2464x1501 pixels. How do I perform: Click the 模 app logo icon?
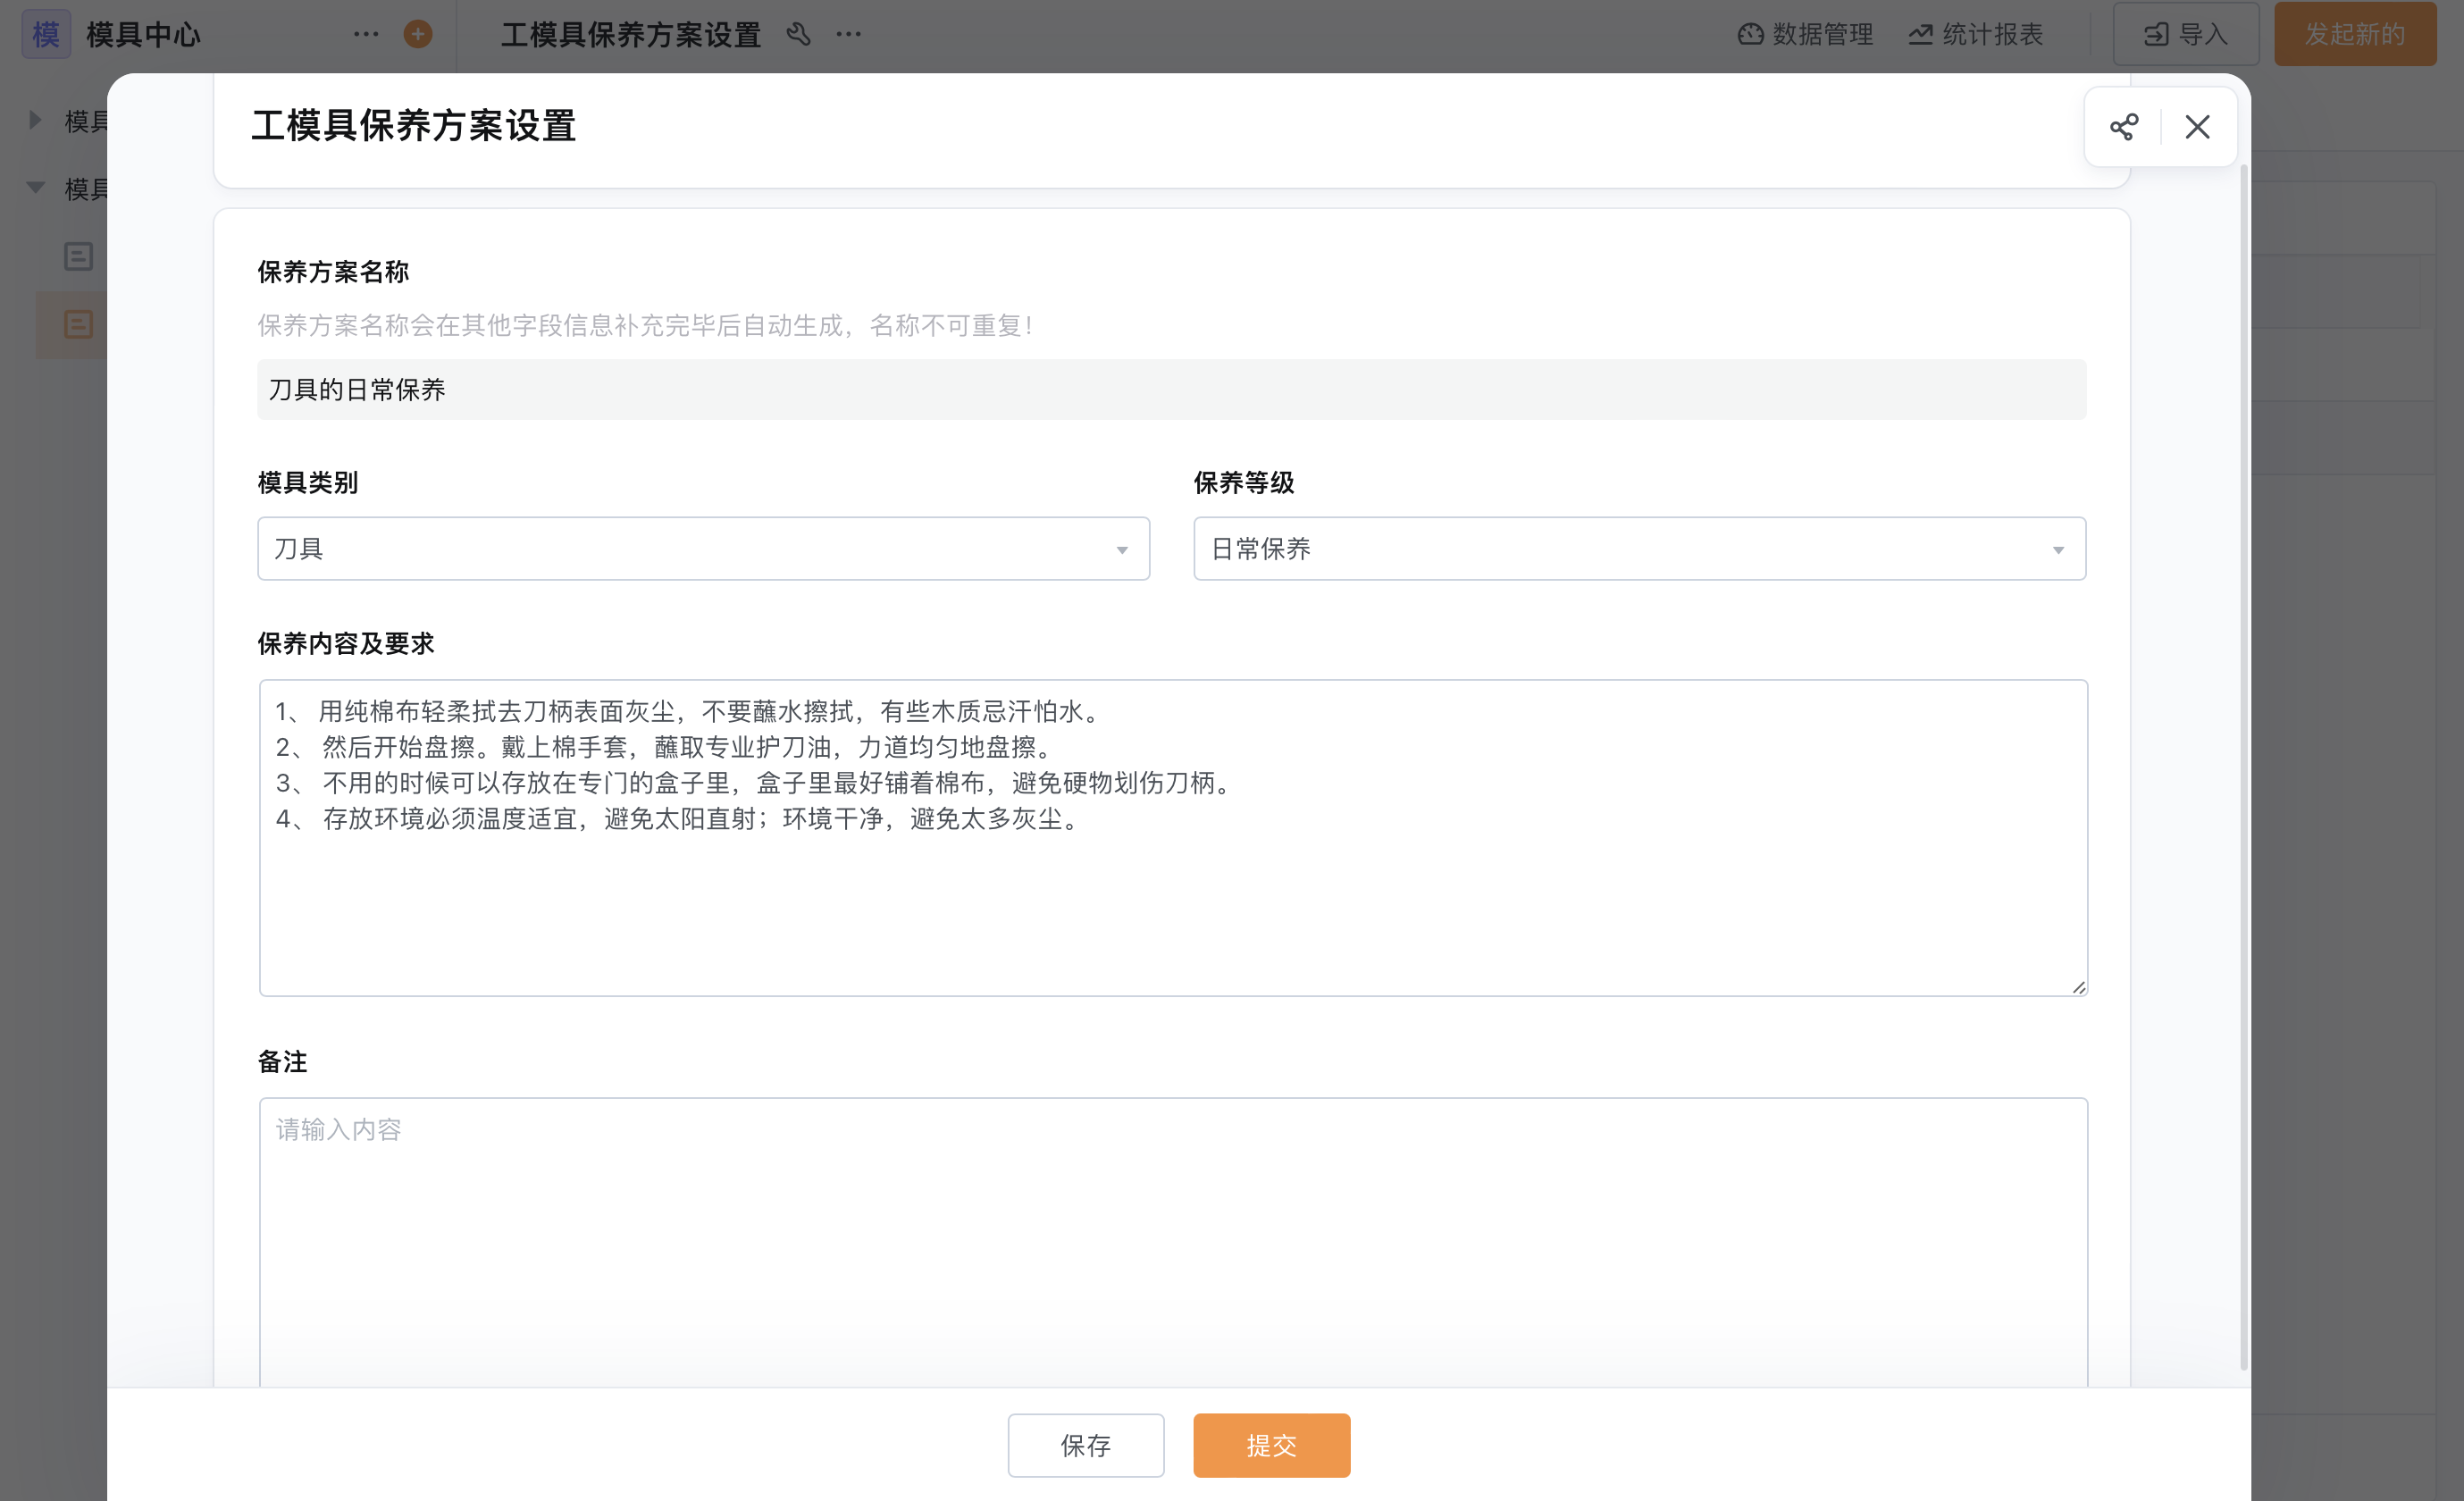click(46, 34)
